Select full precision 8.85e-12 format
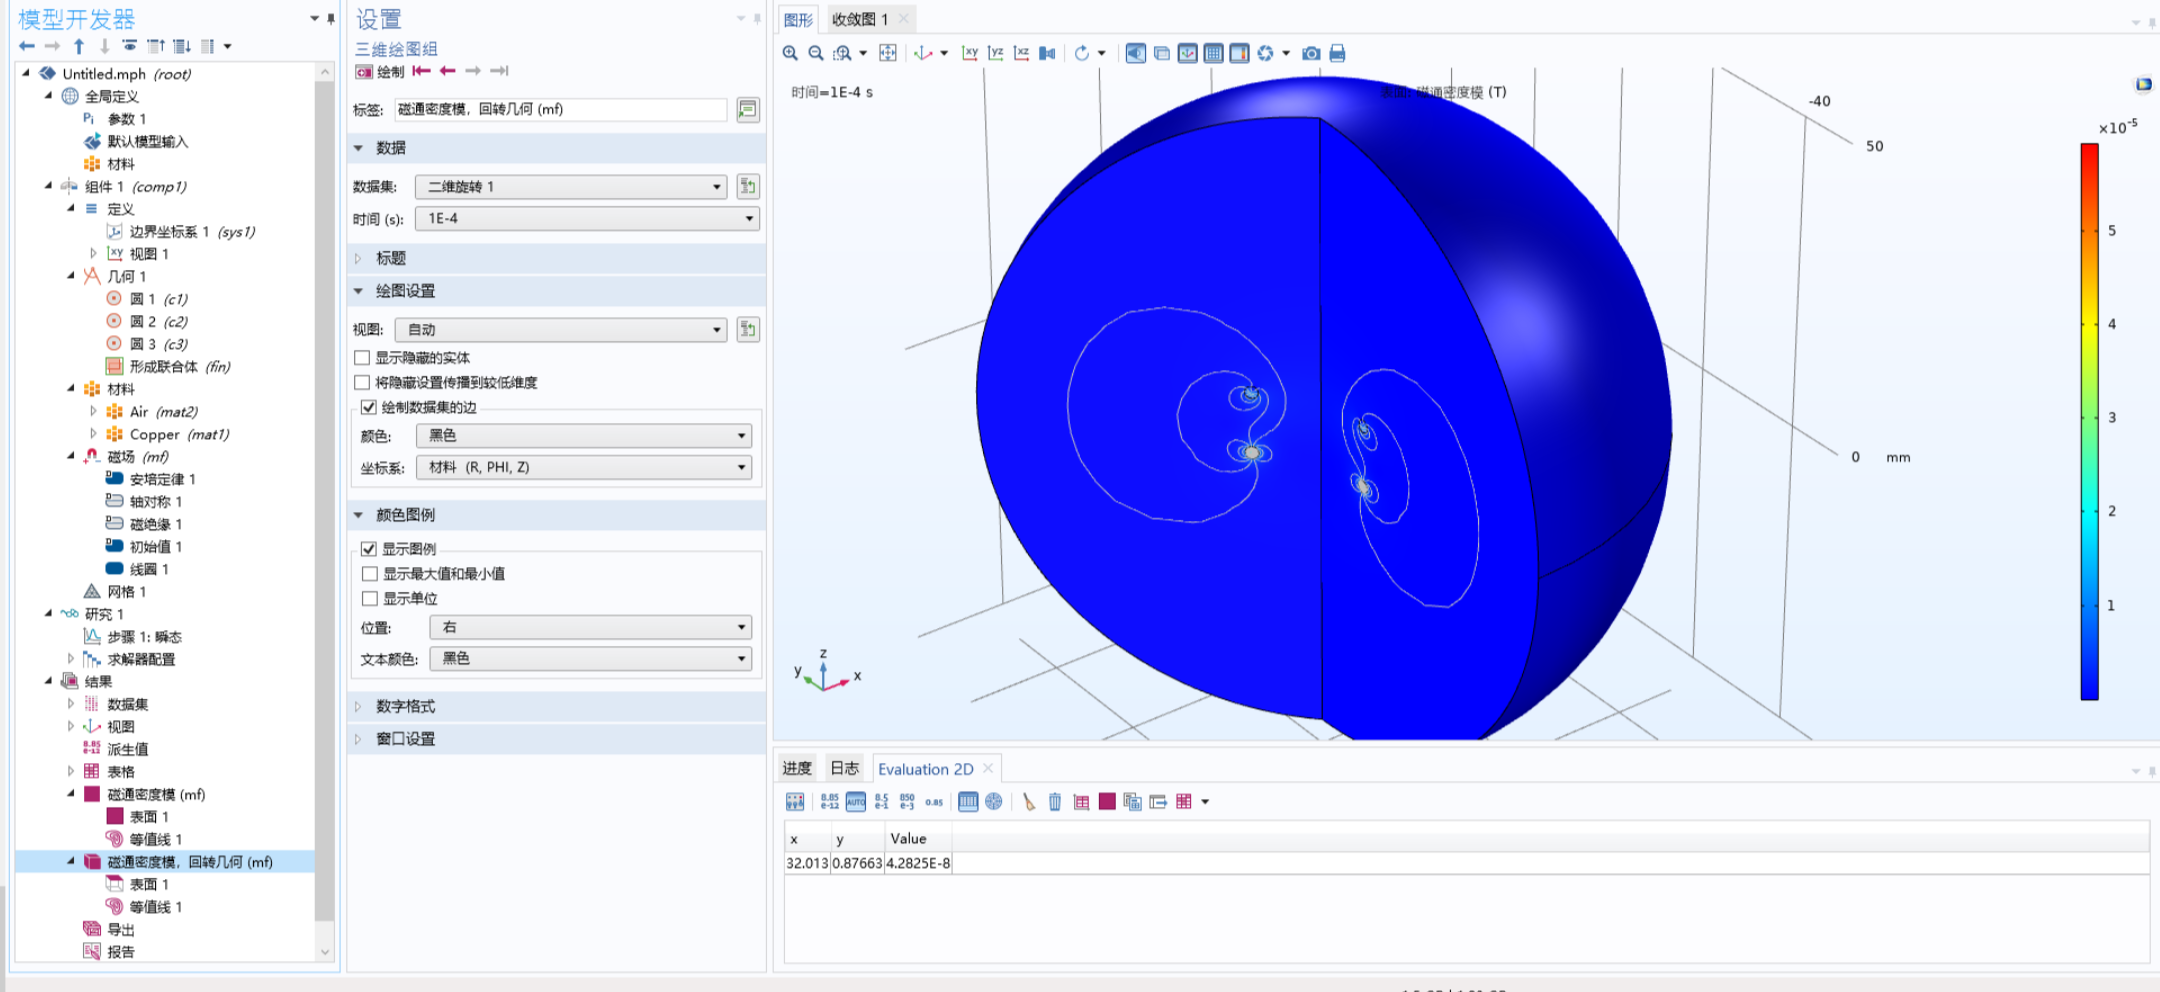Screen dimensions: 2160x992 829,801
